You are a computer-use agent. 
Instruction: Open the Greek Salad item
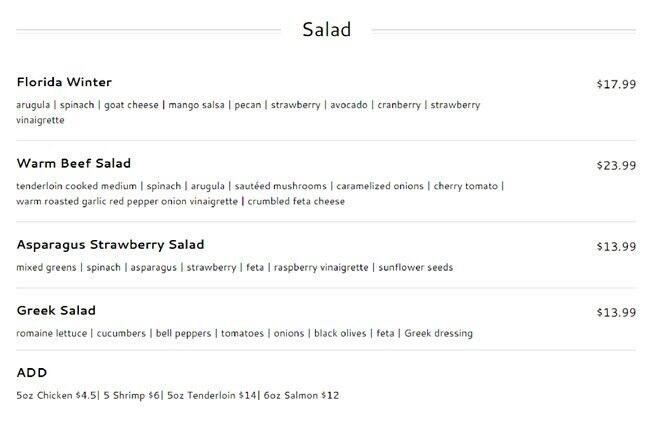pyautogui.click(x=56, y=310)
